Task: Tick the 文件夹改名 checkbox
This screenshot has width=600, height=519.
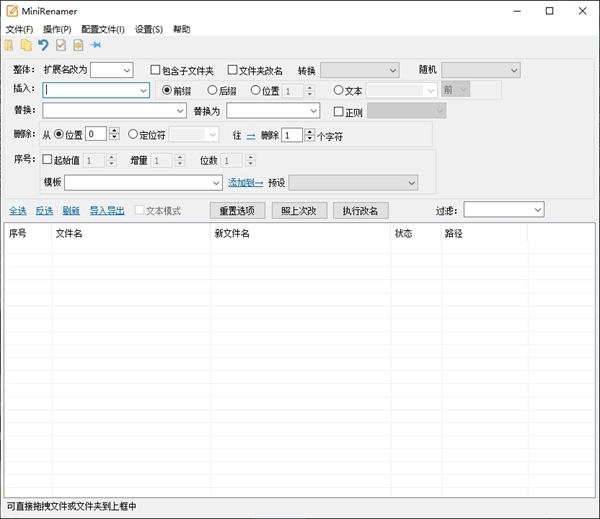Action: [233, 70]
